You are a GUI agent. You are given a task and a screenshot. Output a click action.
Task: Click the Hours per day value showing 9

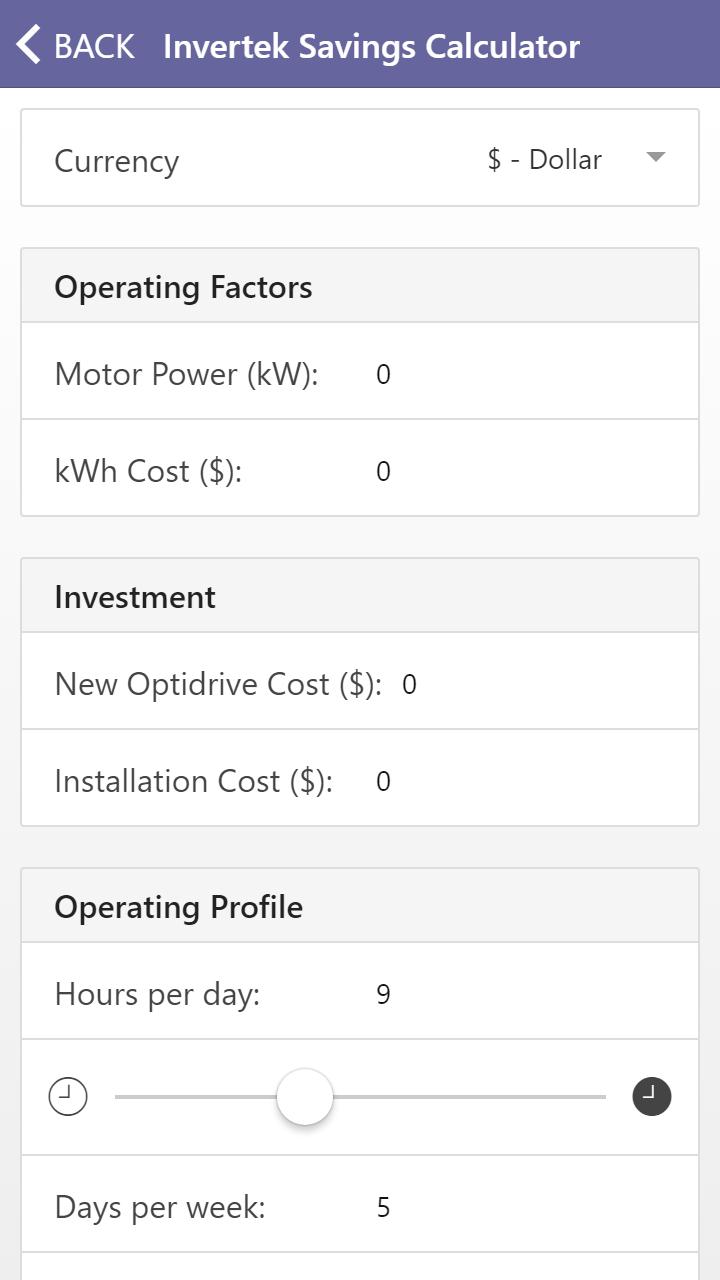pyautogui.click(x=383, y=995)
